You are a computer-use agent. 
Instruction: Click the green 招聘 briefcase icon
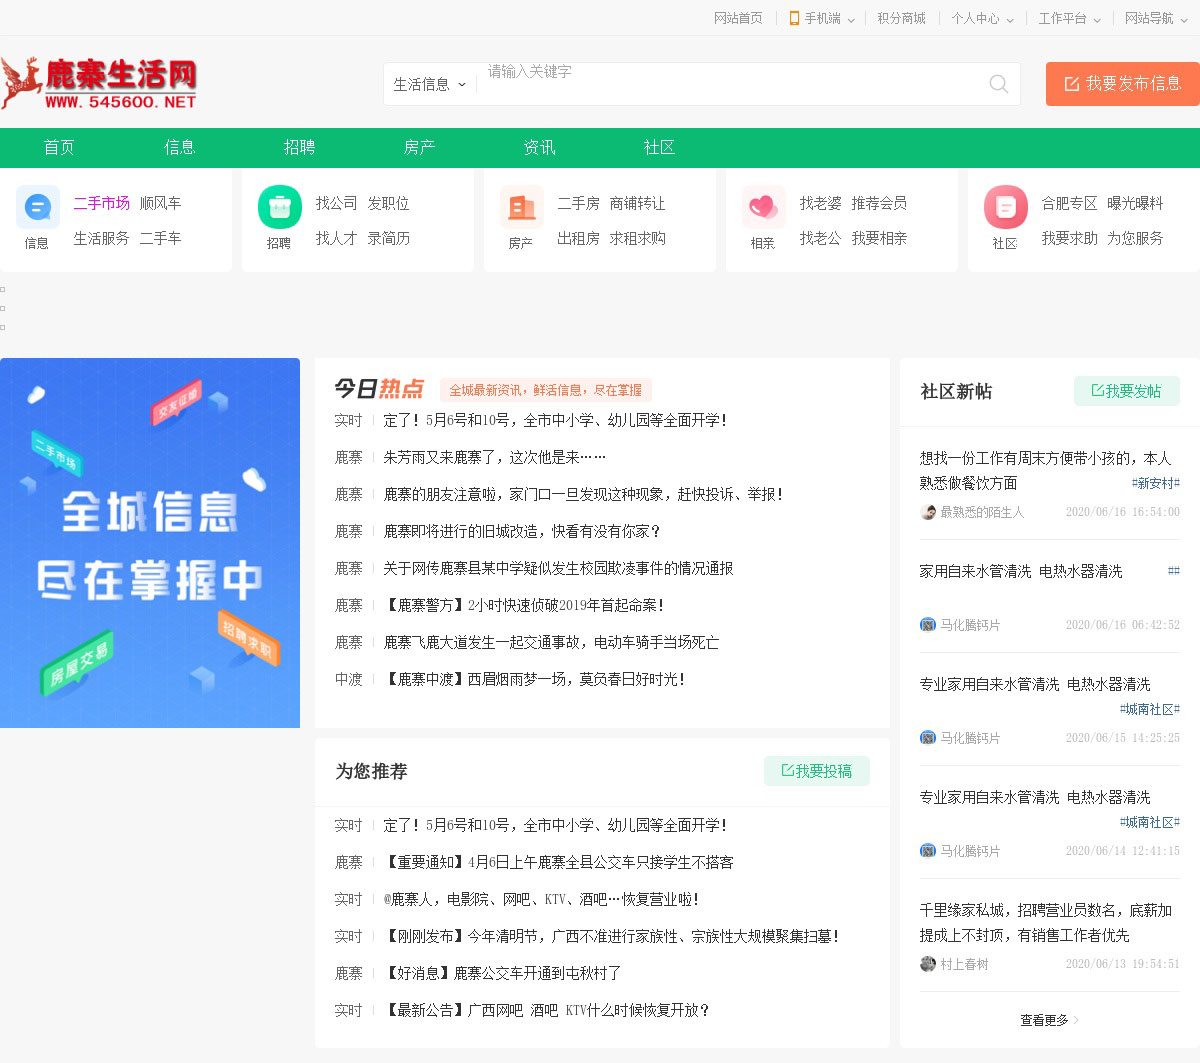(x=280, y=207)
